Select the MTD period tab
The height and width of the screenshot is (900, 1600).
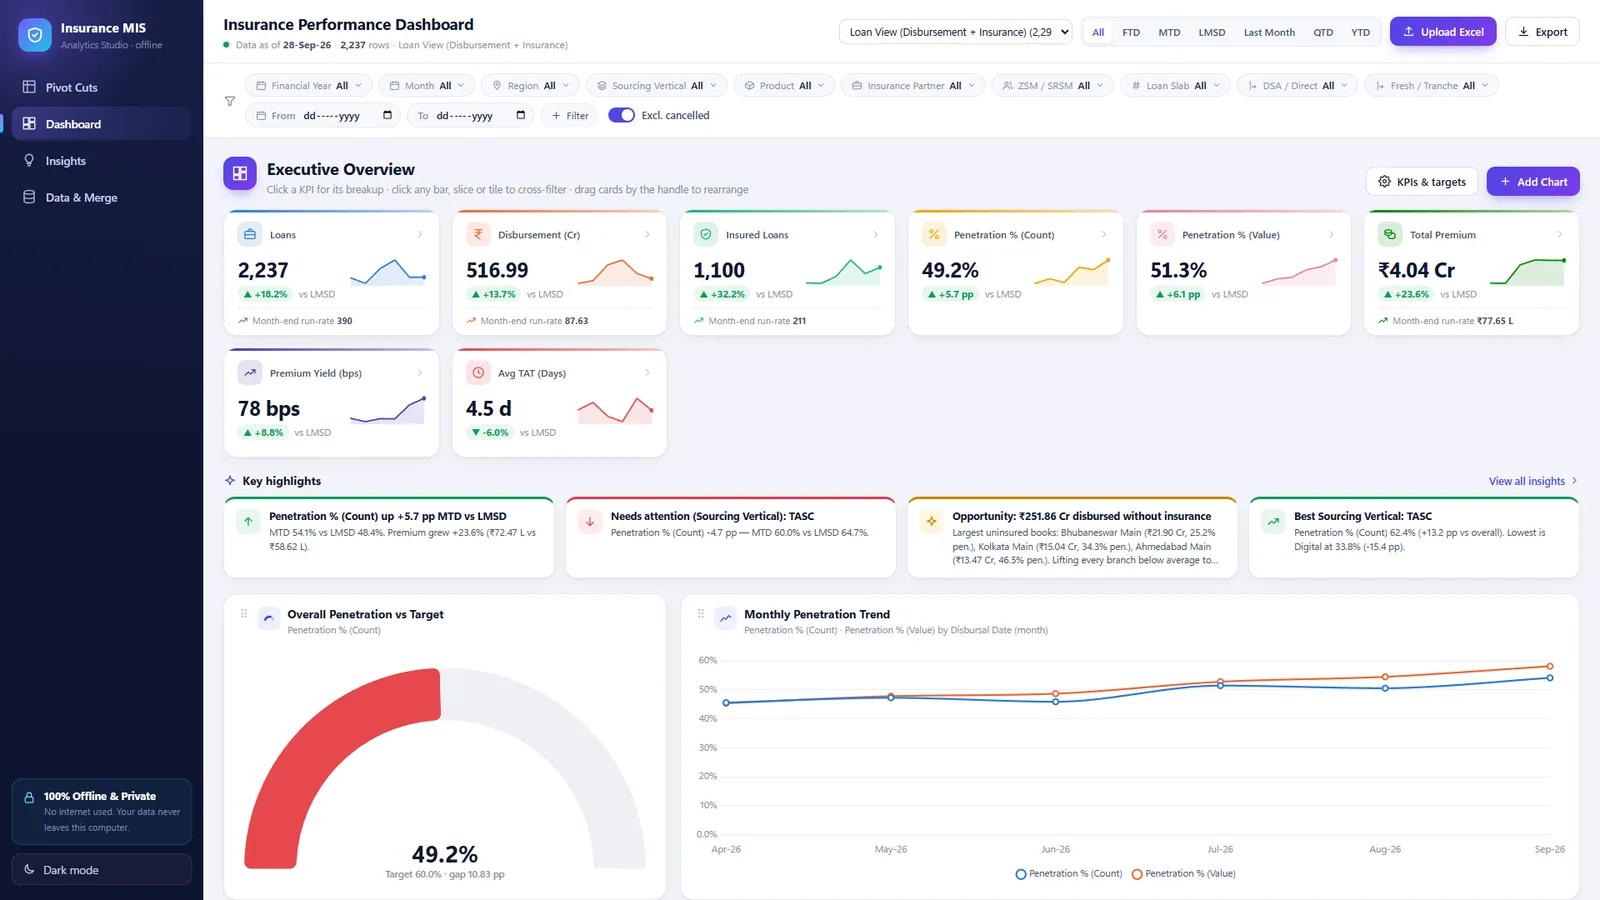1169,32
